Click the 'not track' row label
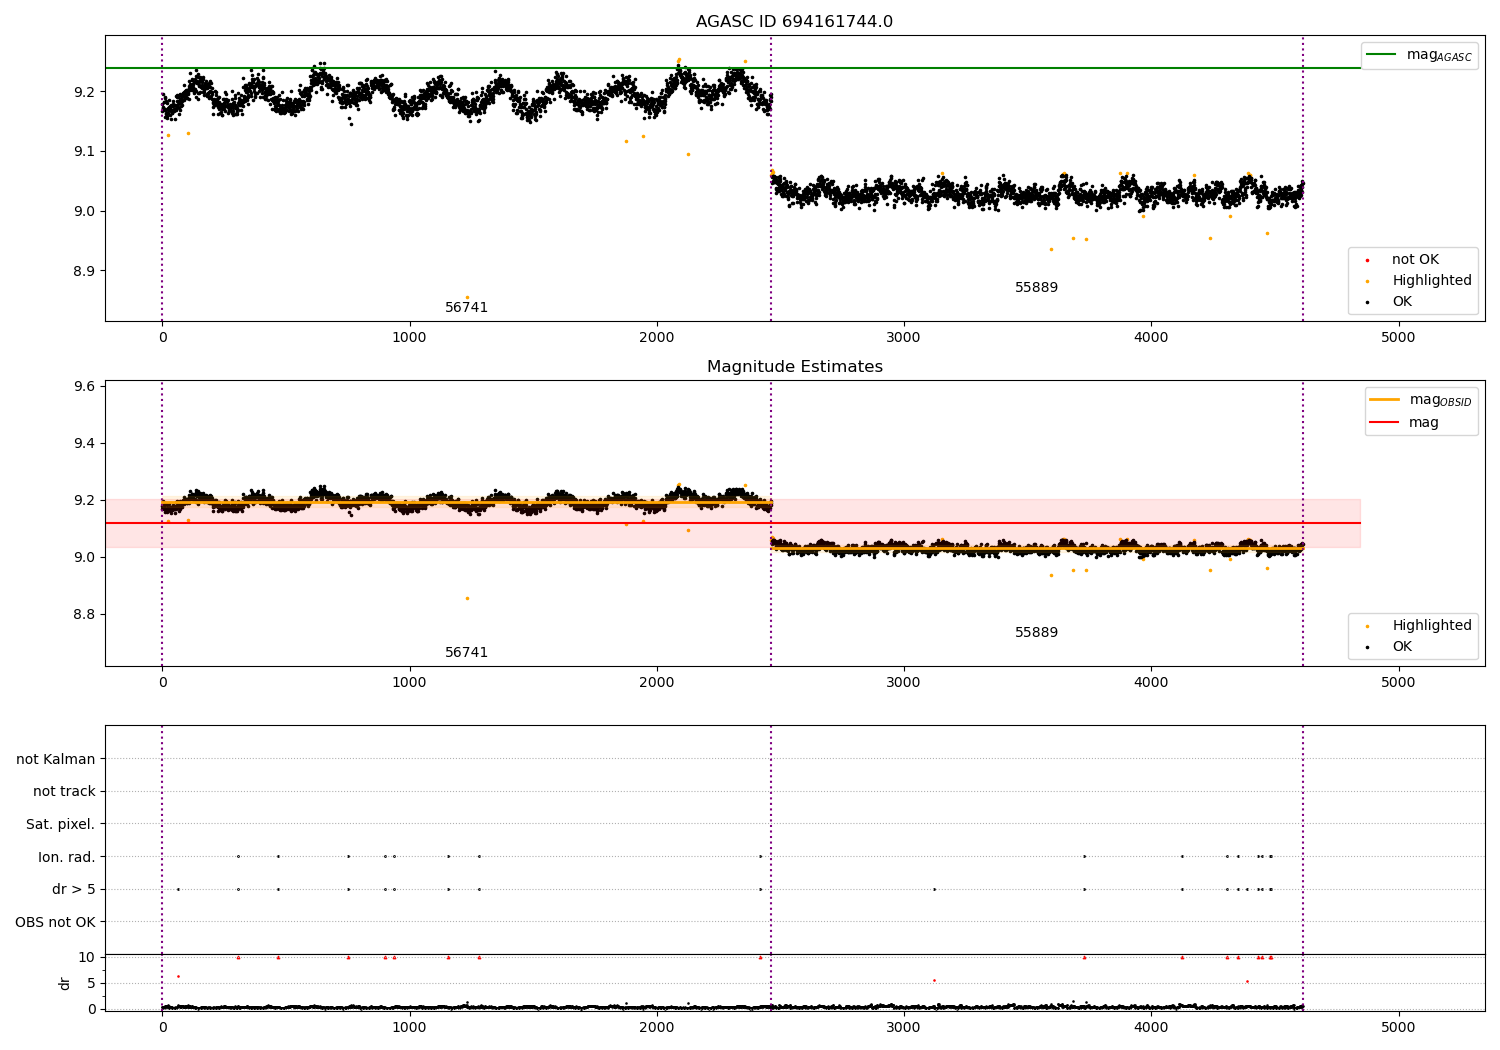The image size is (1500, 1050). coord(64,792)
